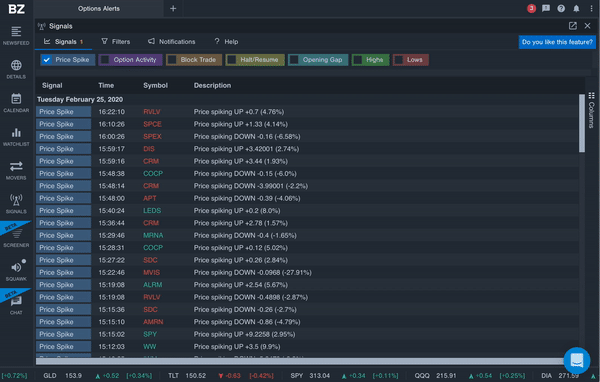Open the DIS symbol link
This screenshot has height=382, width=600.
149,149
